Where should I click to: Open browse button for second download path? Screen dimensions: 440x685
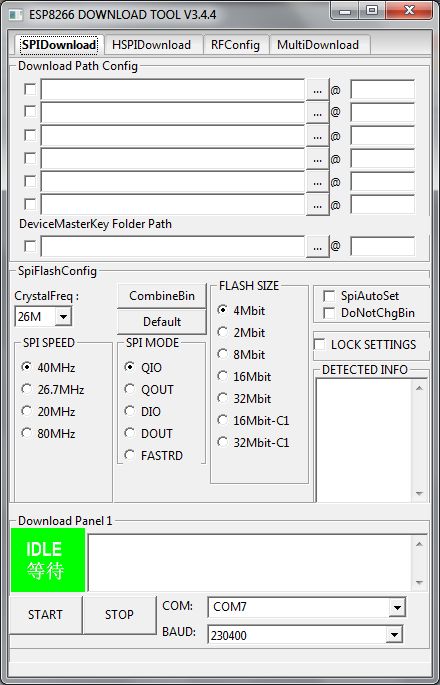coord(318,113)
